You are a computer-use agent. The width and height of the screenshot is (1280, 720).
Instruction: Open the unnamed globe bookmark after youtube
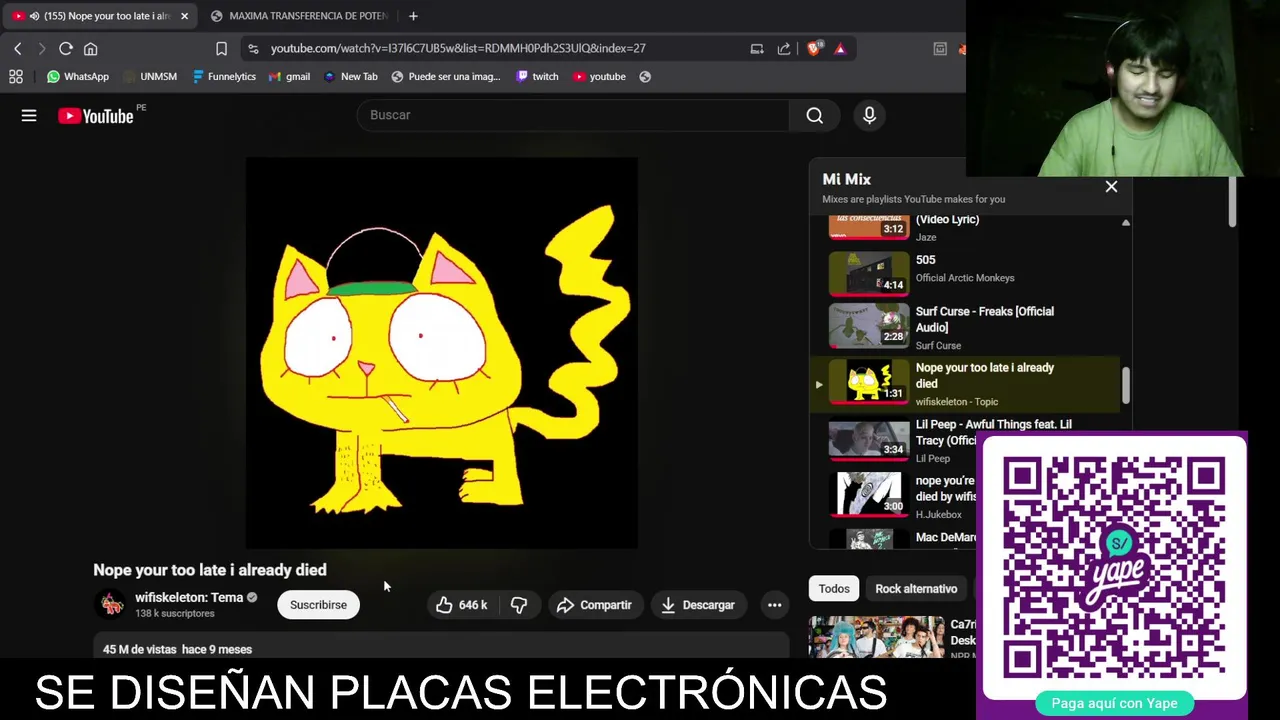[645, 76]
